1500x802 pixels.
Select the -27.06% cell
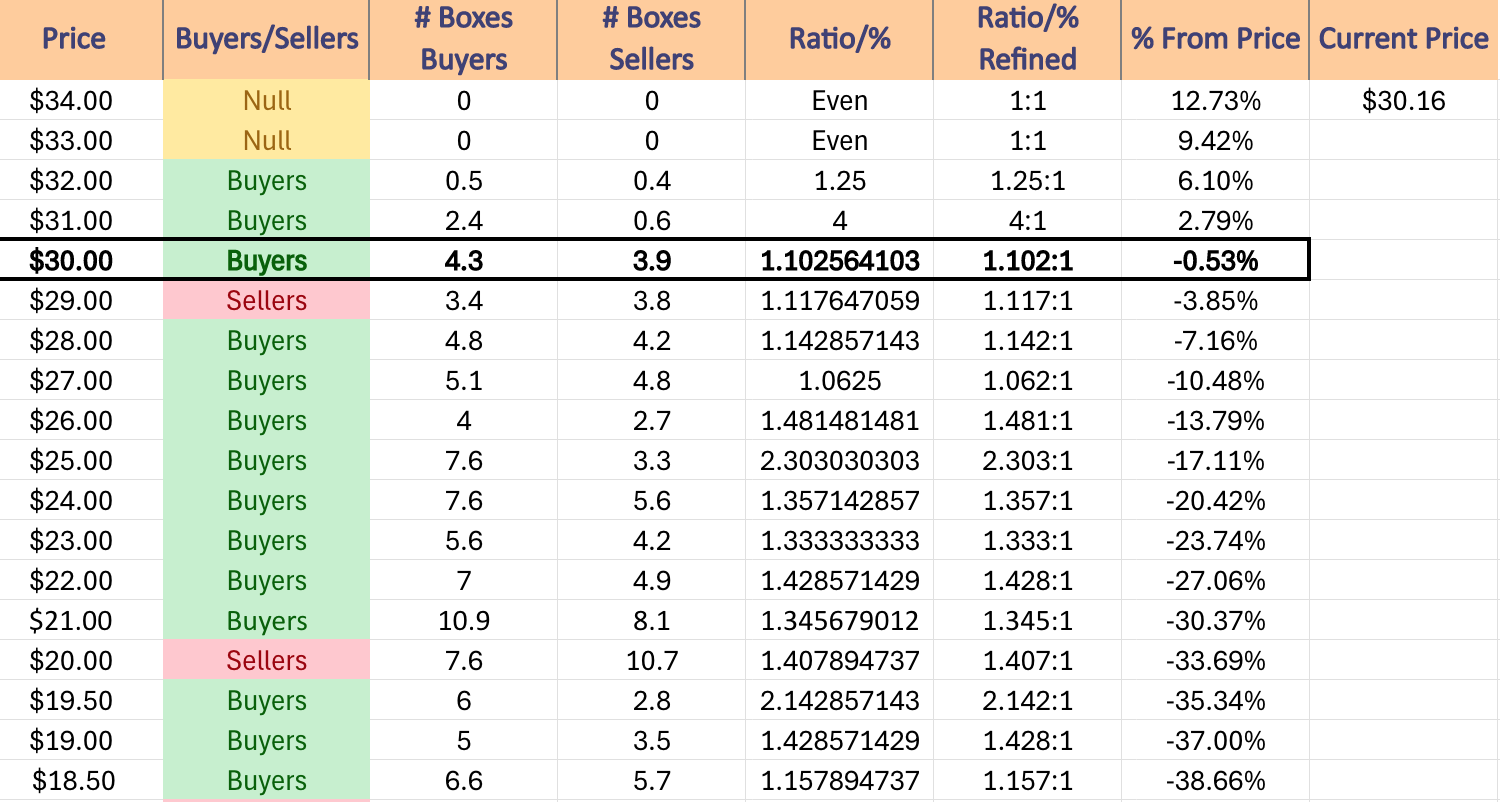(x=1215, y=580)
